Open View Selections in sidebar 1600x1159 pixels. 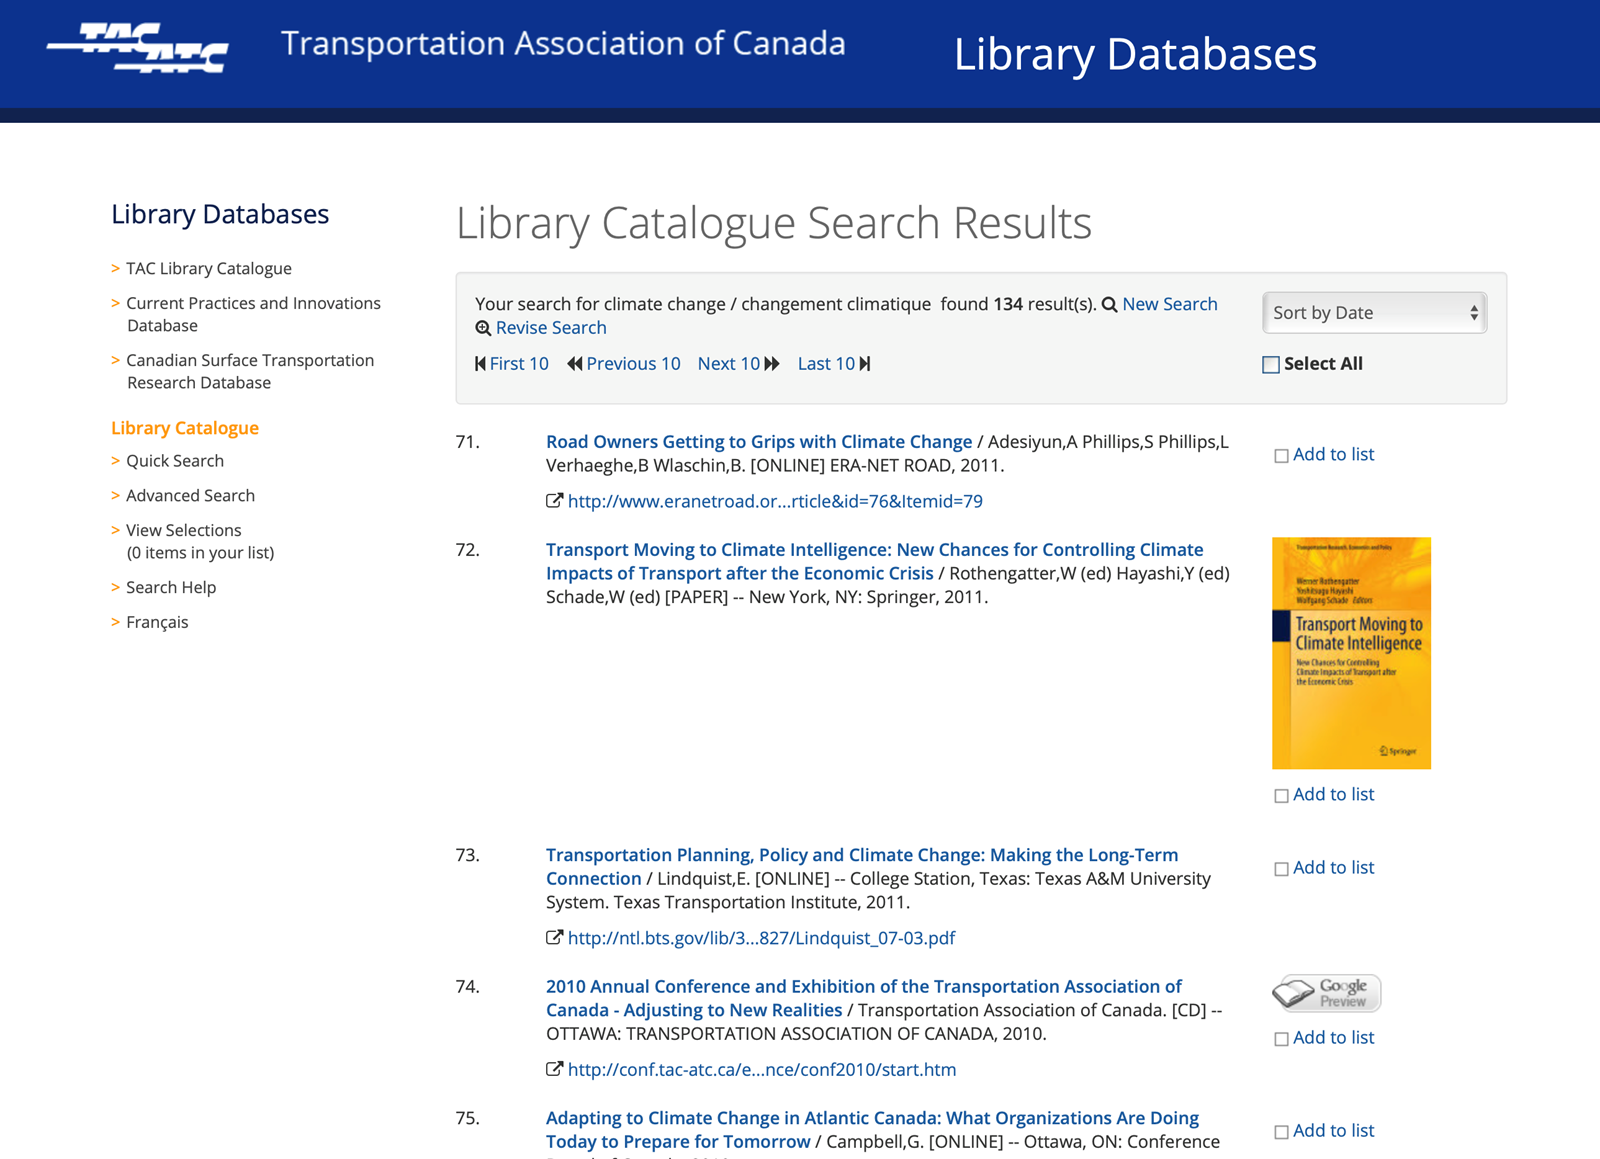[184, 530]
